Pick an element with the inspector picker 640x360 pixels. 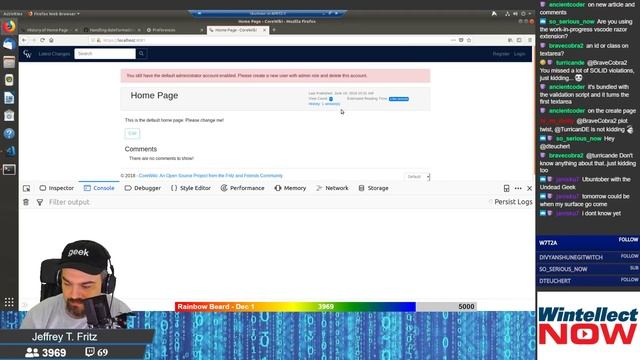(x=27, y=188)
